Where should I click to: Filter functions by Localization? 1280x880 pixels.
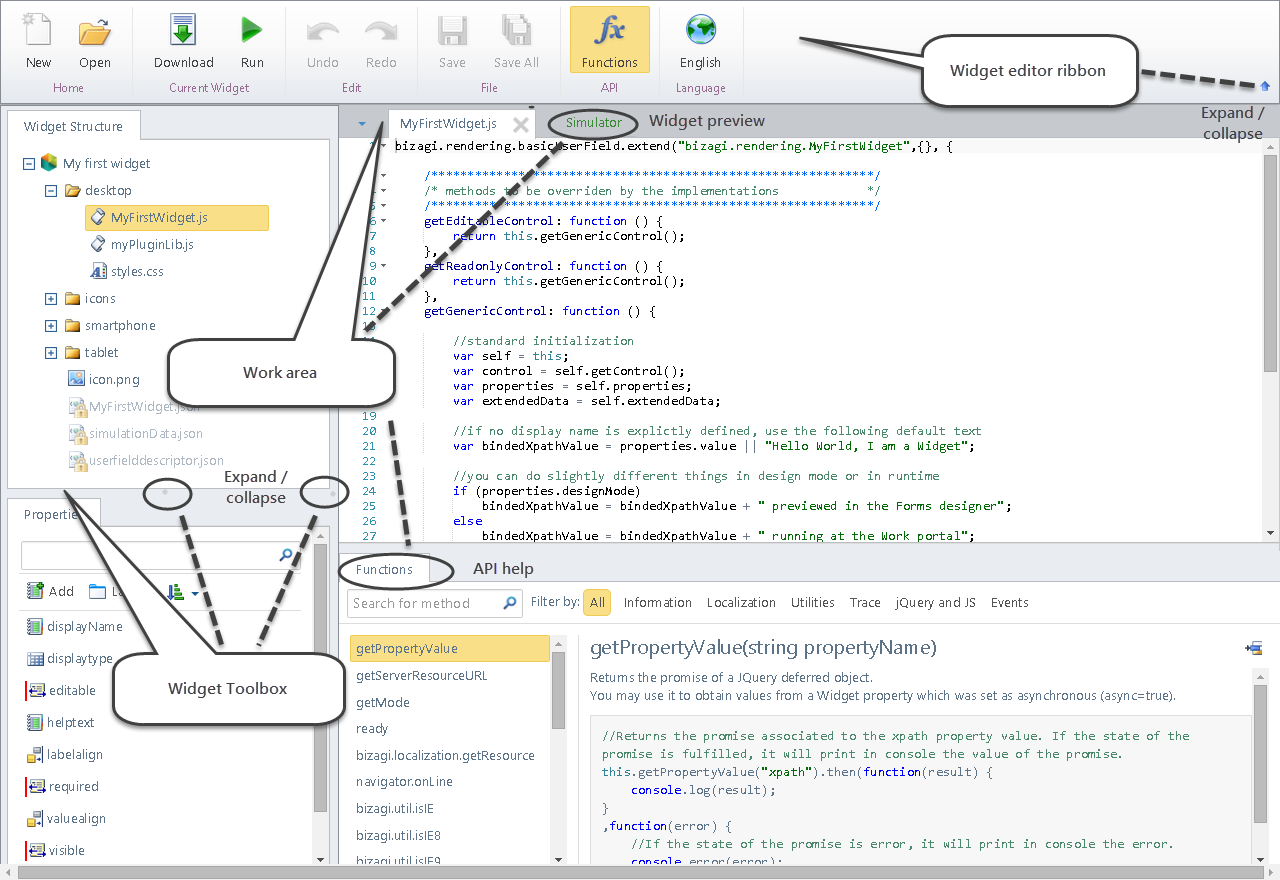741,602
